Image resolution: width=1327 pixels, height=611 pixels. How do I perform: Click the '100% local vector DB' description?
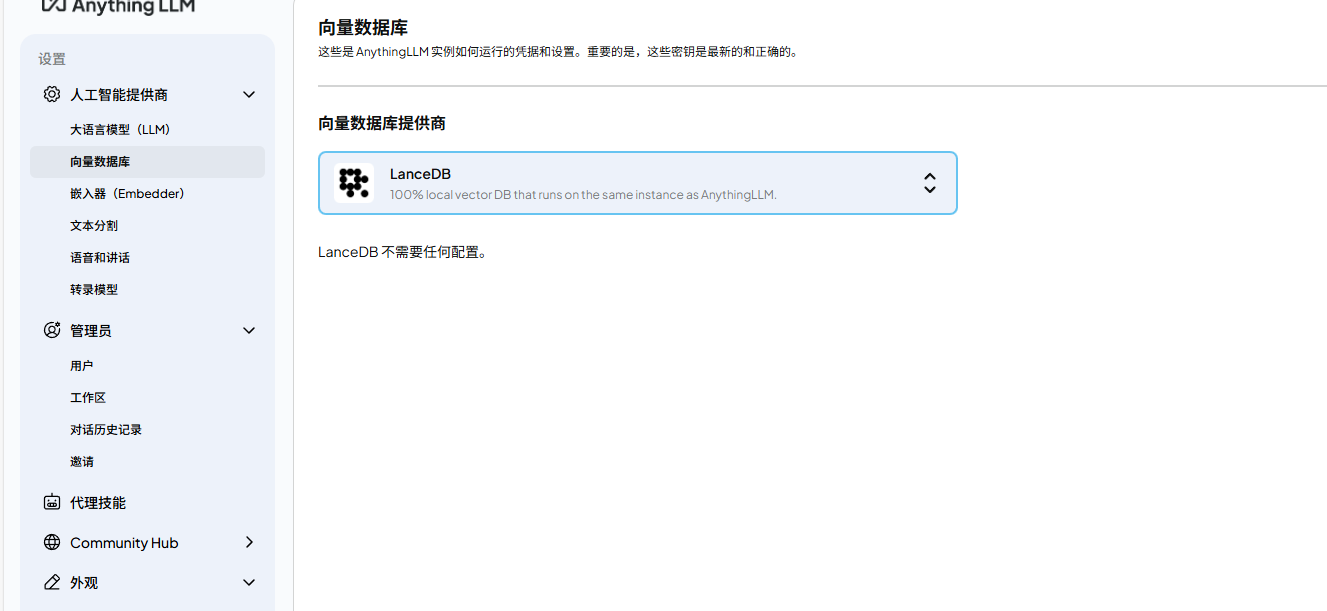pos(583,194)
